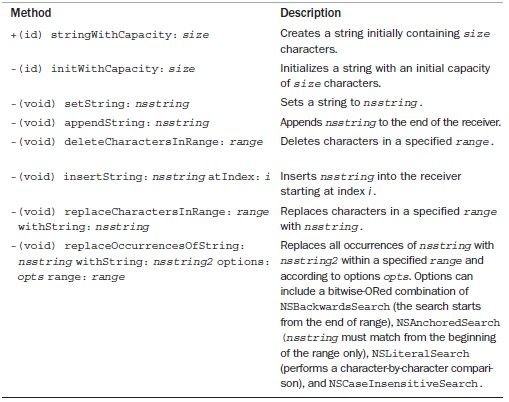
Task: Click the Description column header
Action: [310, 13]
